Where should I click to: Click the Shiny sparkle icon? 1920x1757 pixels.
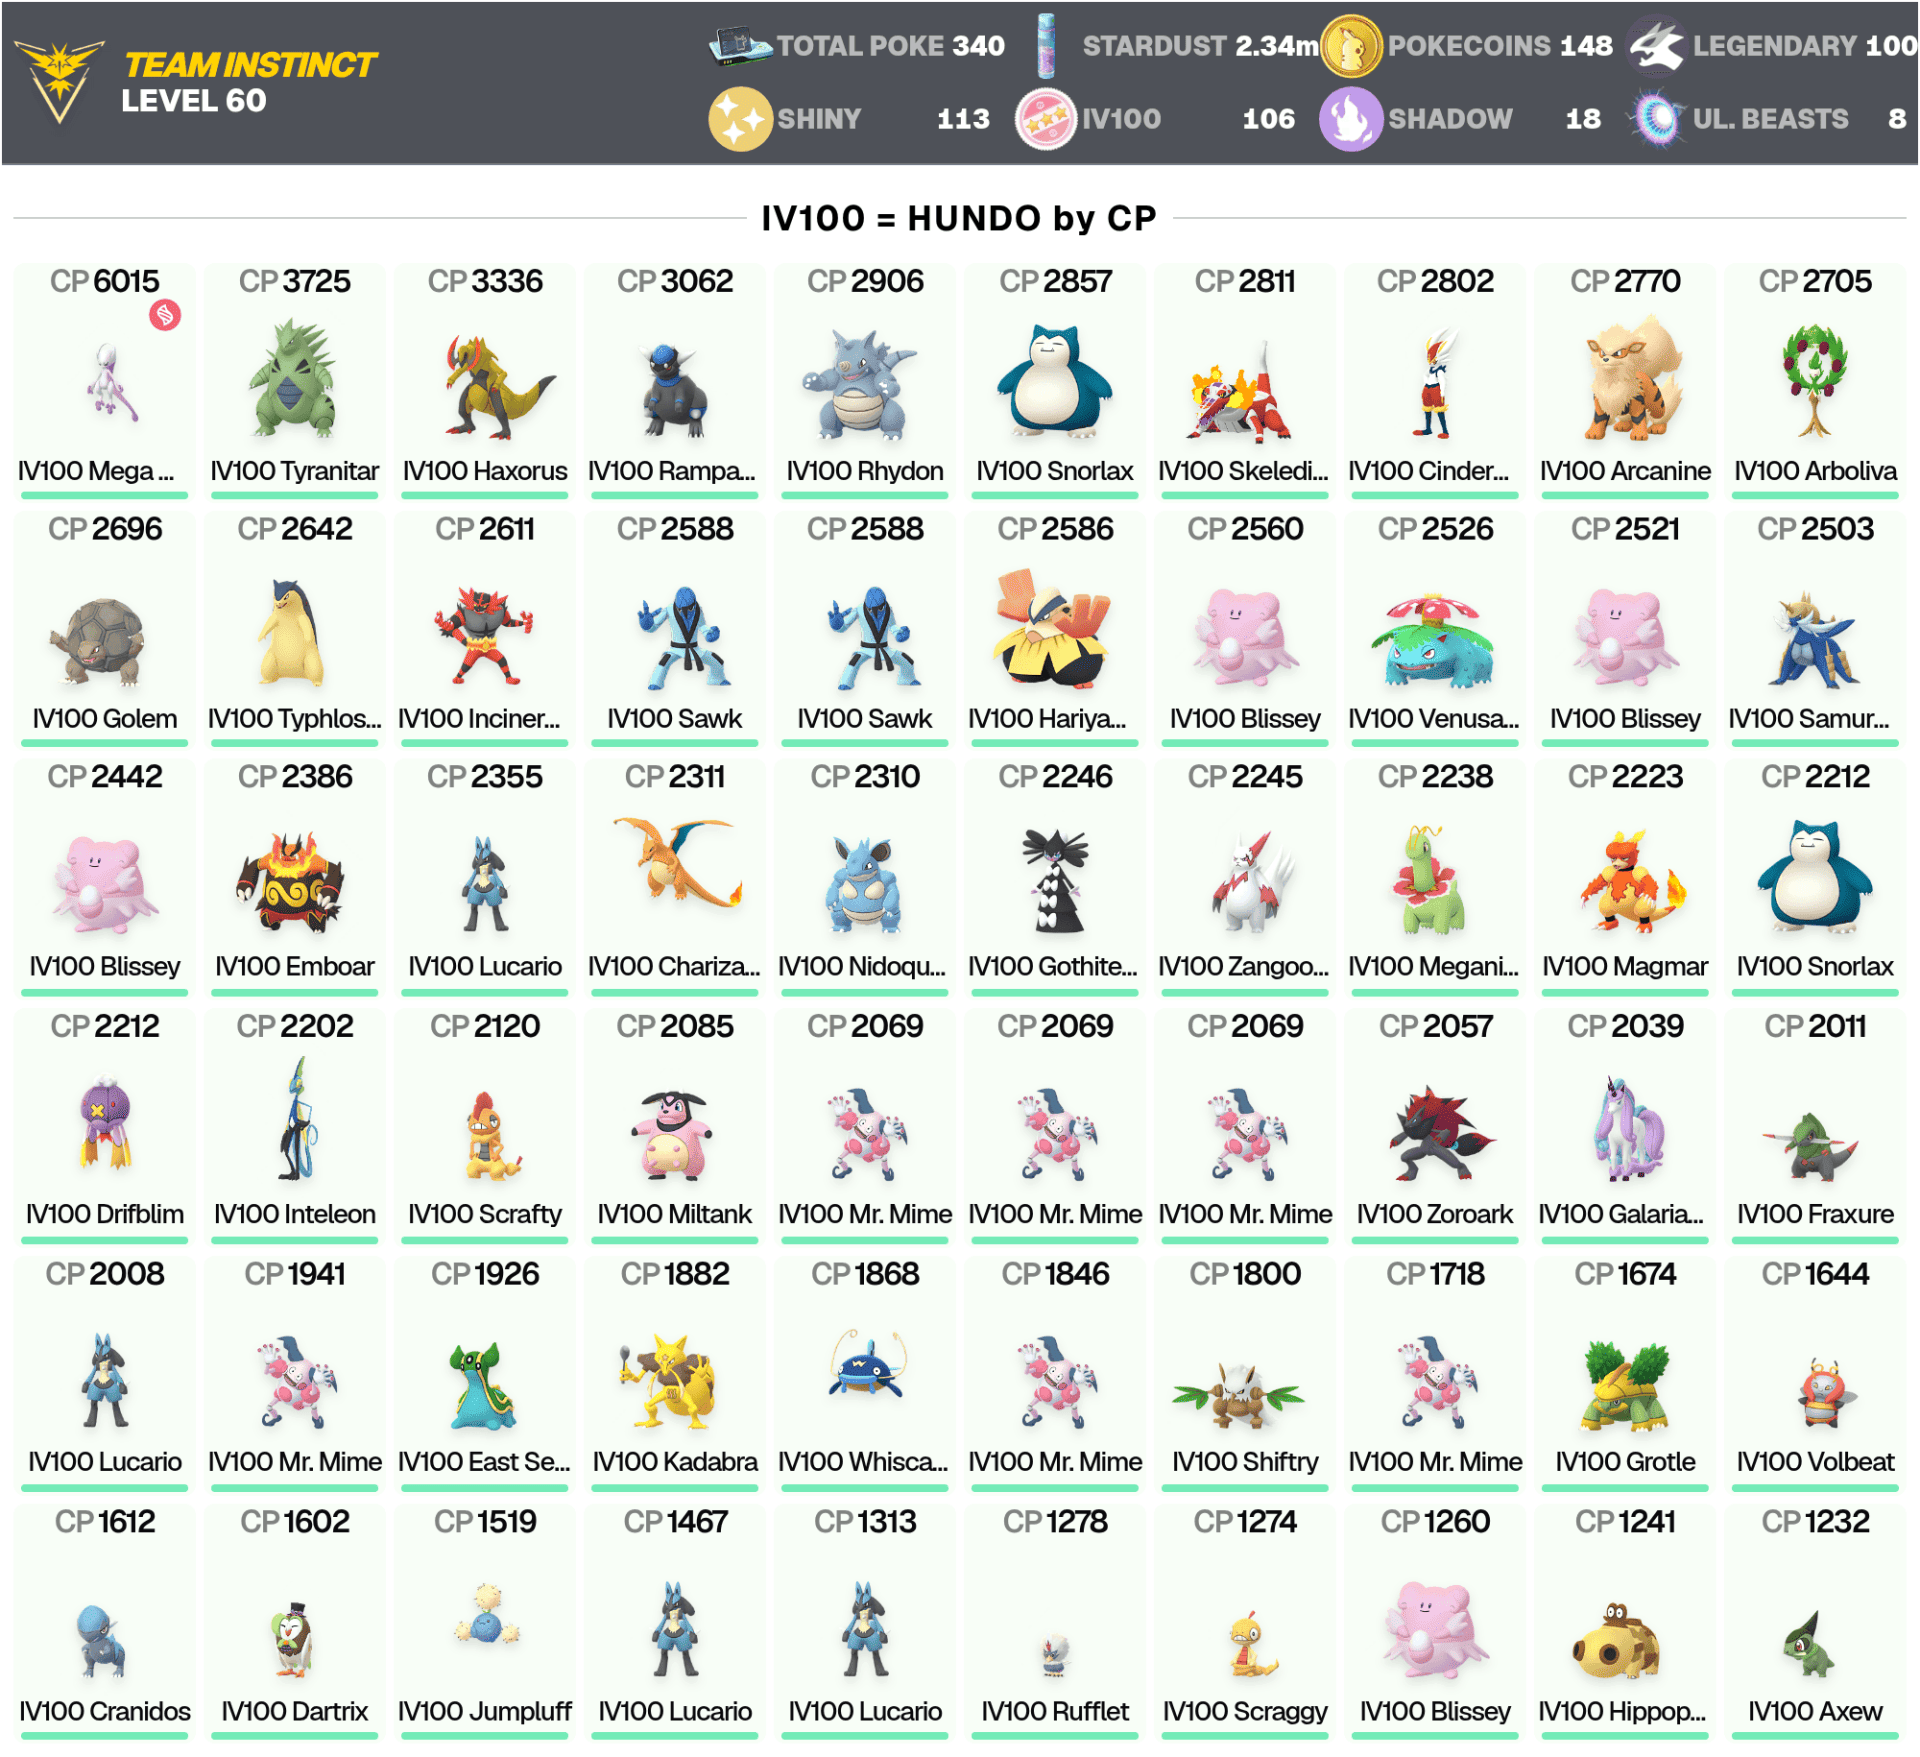point(740,119)
